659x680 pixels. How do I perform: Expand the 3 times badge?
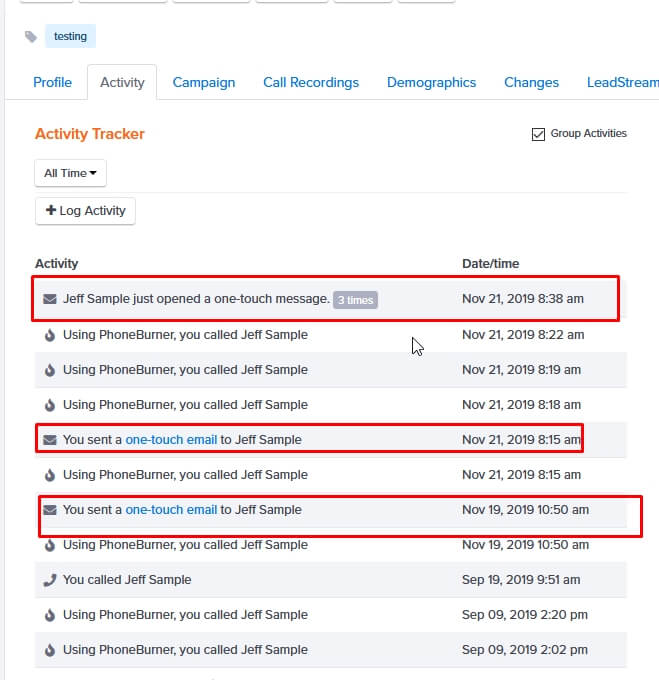[x=355, y=300]
